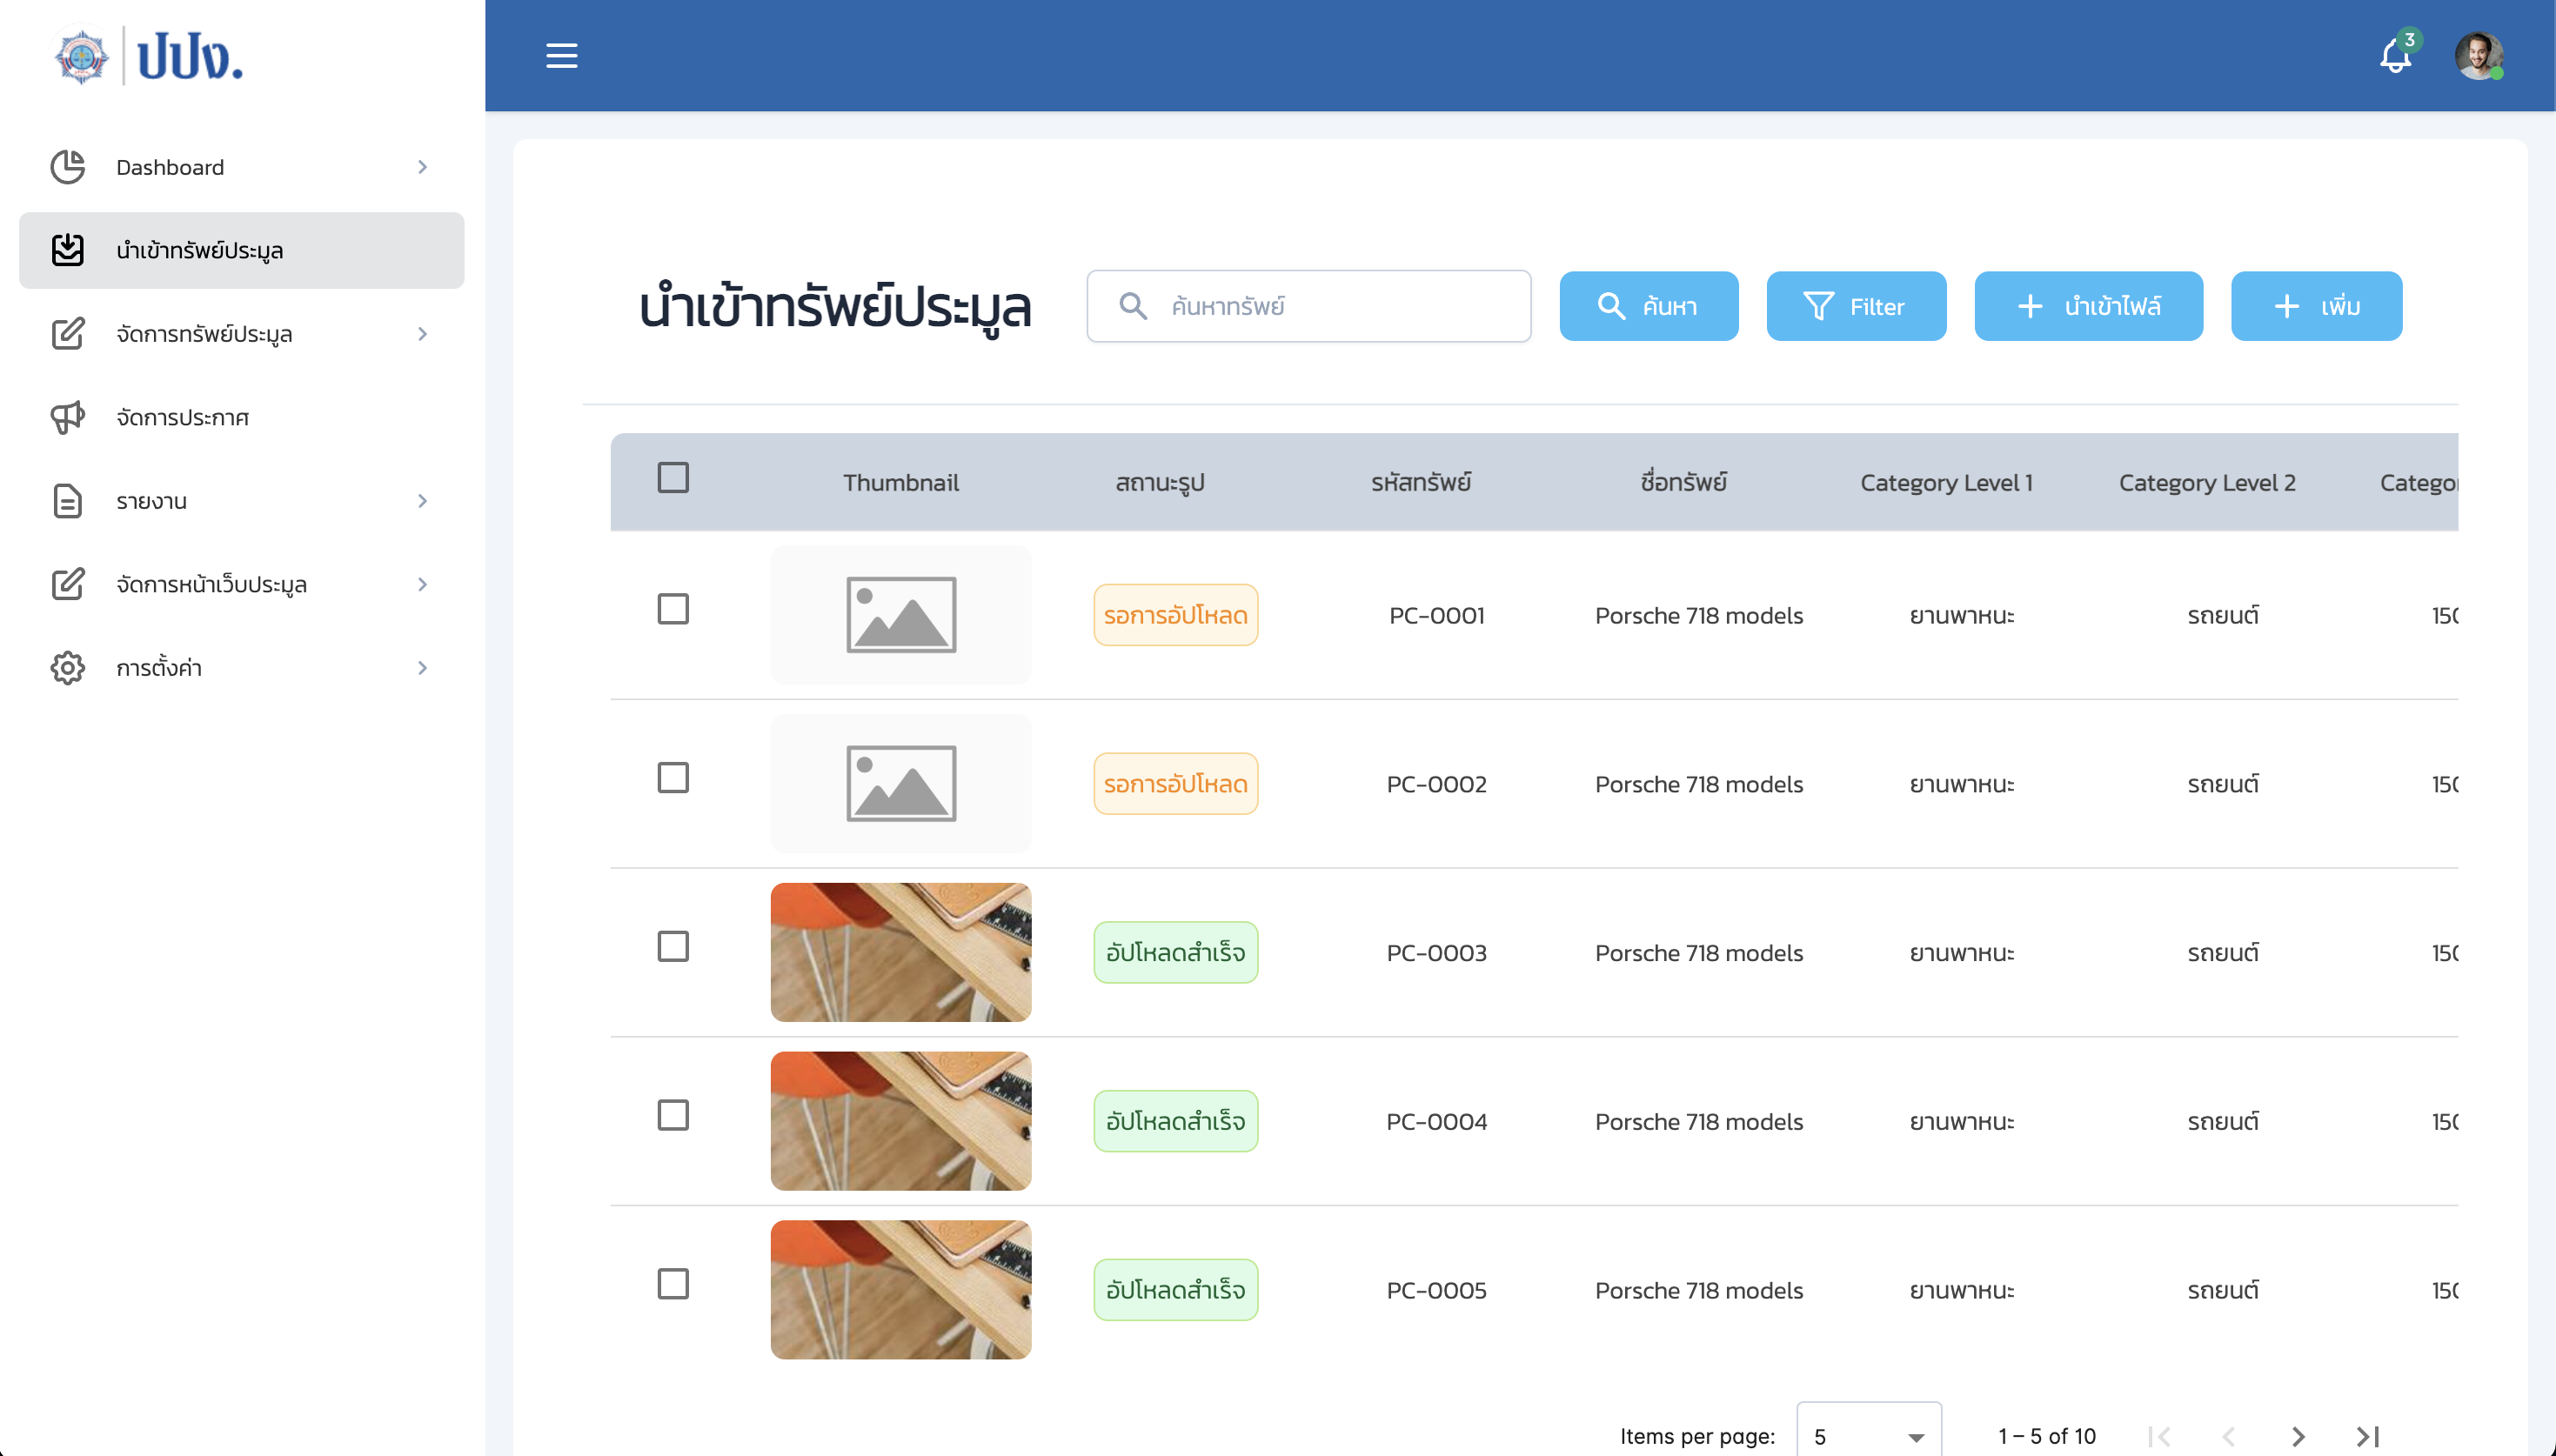Click the จัดการประกาศ megaphone icon
The height and width of the screenshot is (1456, 2556).
68,417
